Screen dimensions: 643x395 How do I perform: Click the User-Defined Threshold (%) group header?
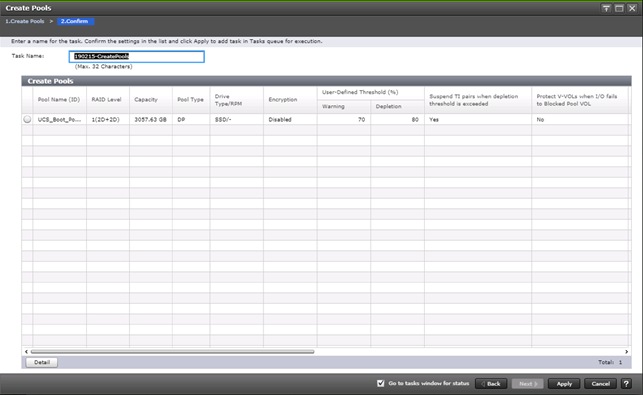pos(371,93)
